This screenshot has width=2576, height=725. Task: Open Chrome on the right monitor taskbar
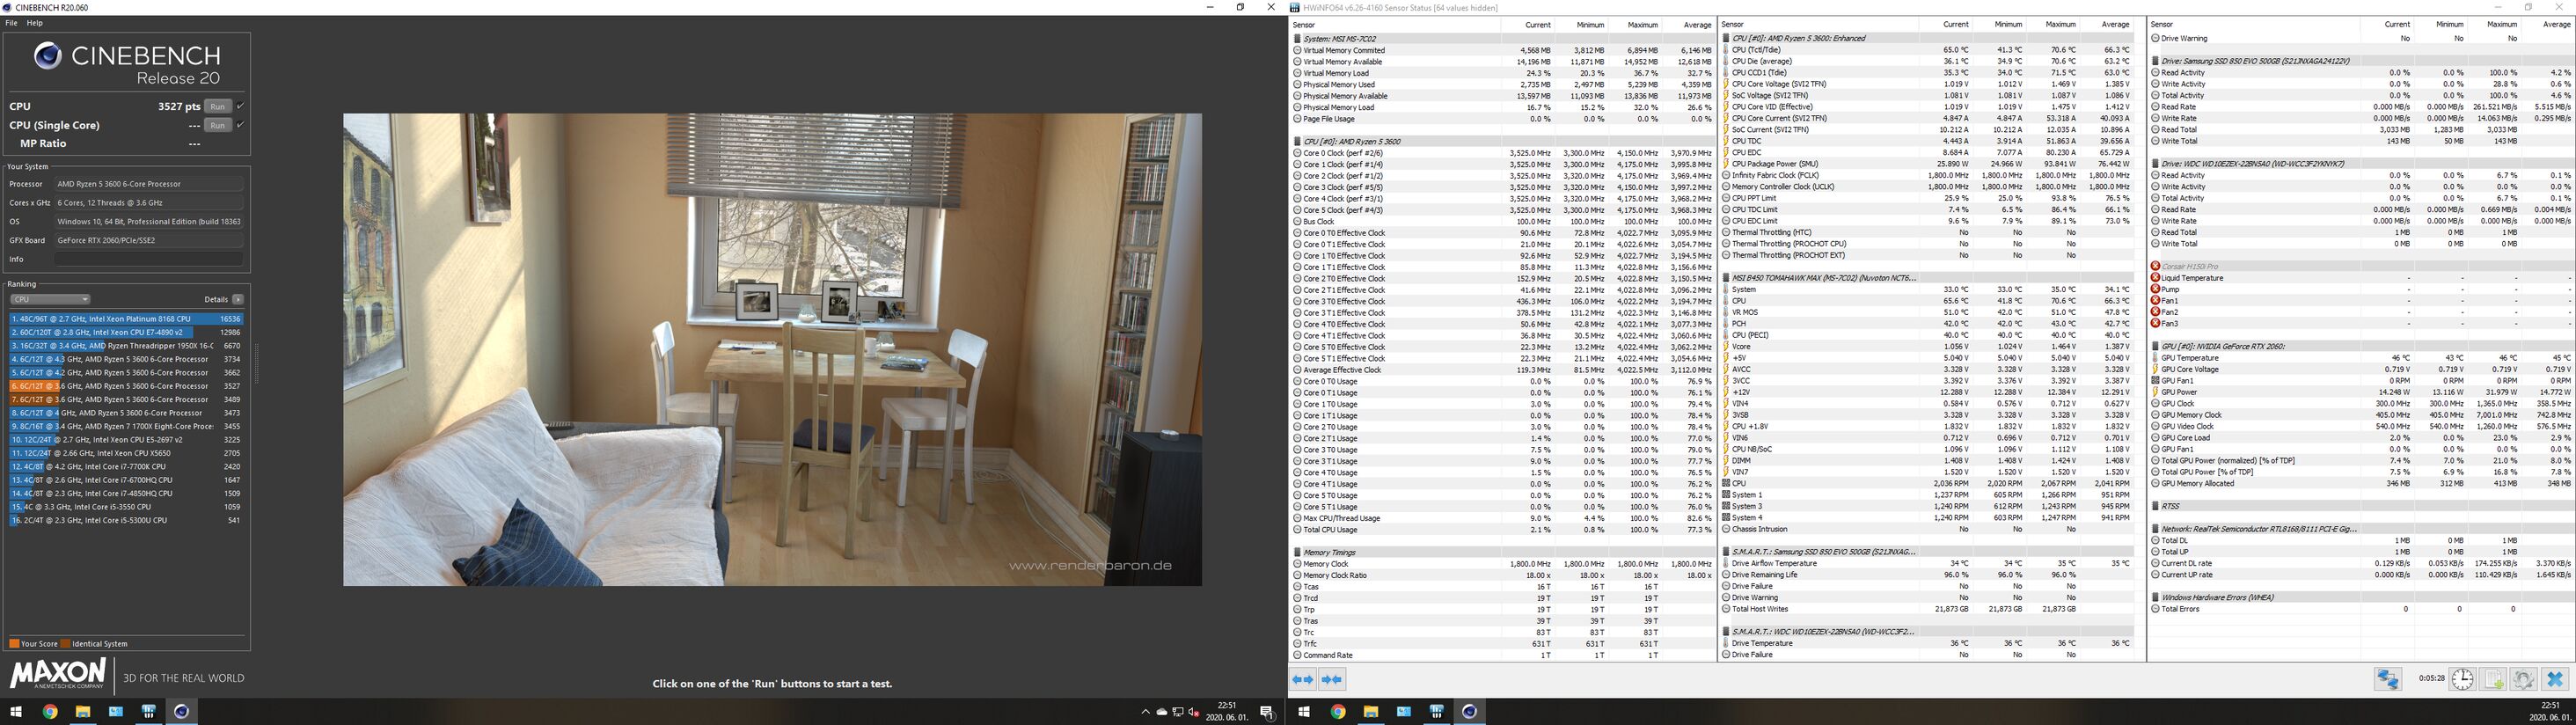coord(1338,712)
